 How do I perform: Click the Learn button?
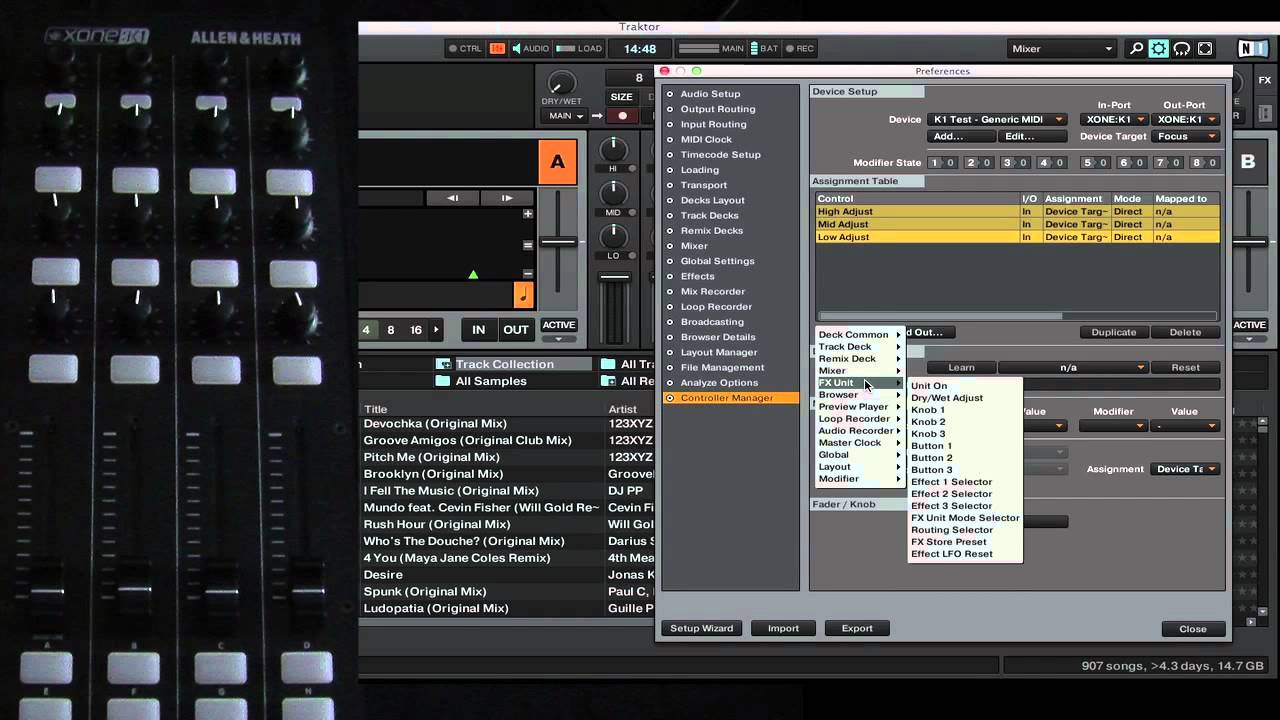tap(961, 367)
